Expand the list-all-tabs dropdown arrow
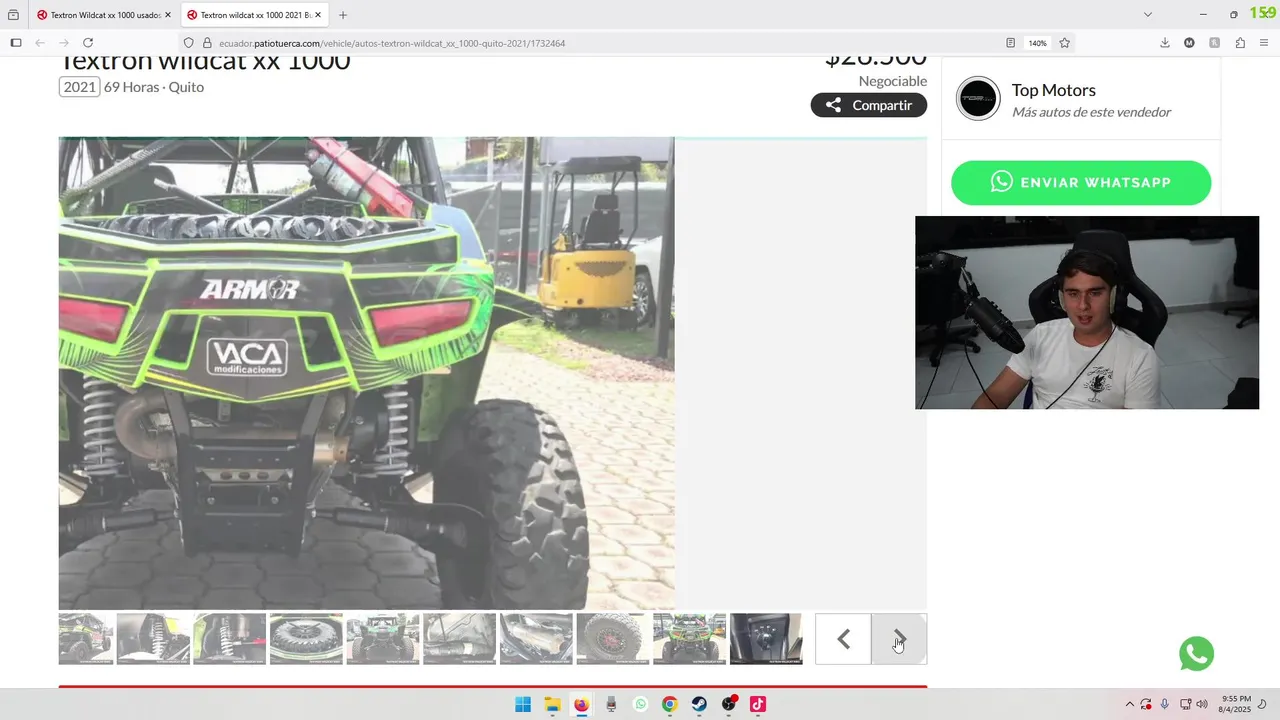Screen dimensions: 1280x720 point(1148,15)
